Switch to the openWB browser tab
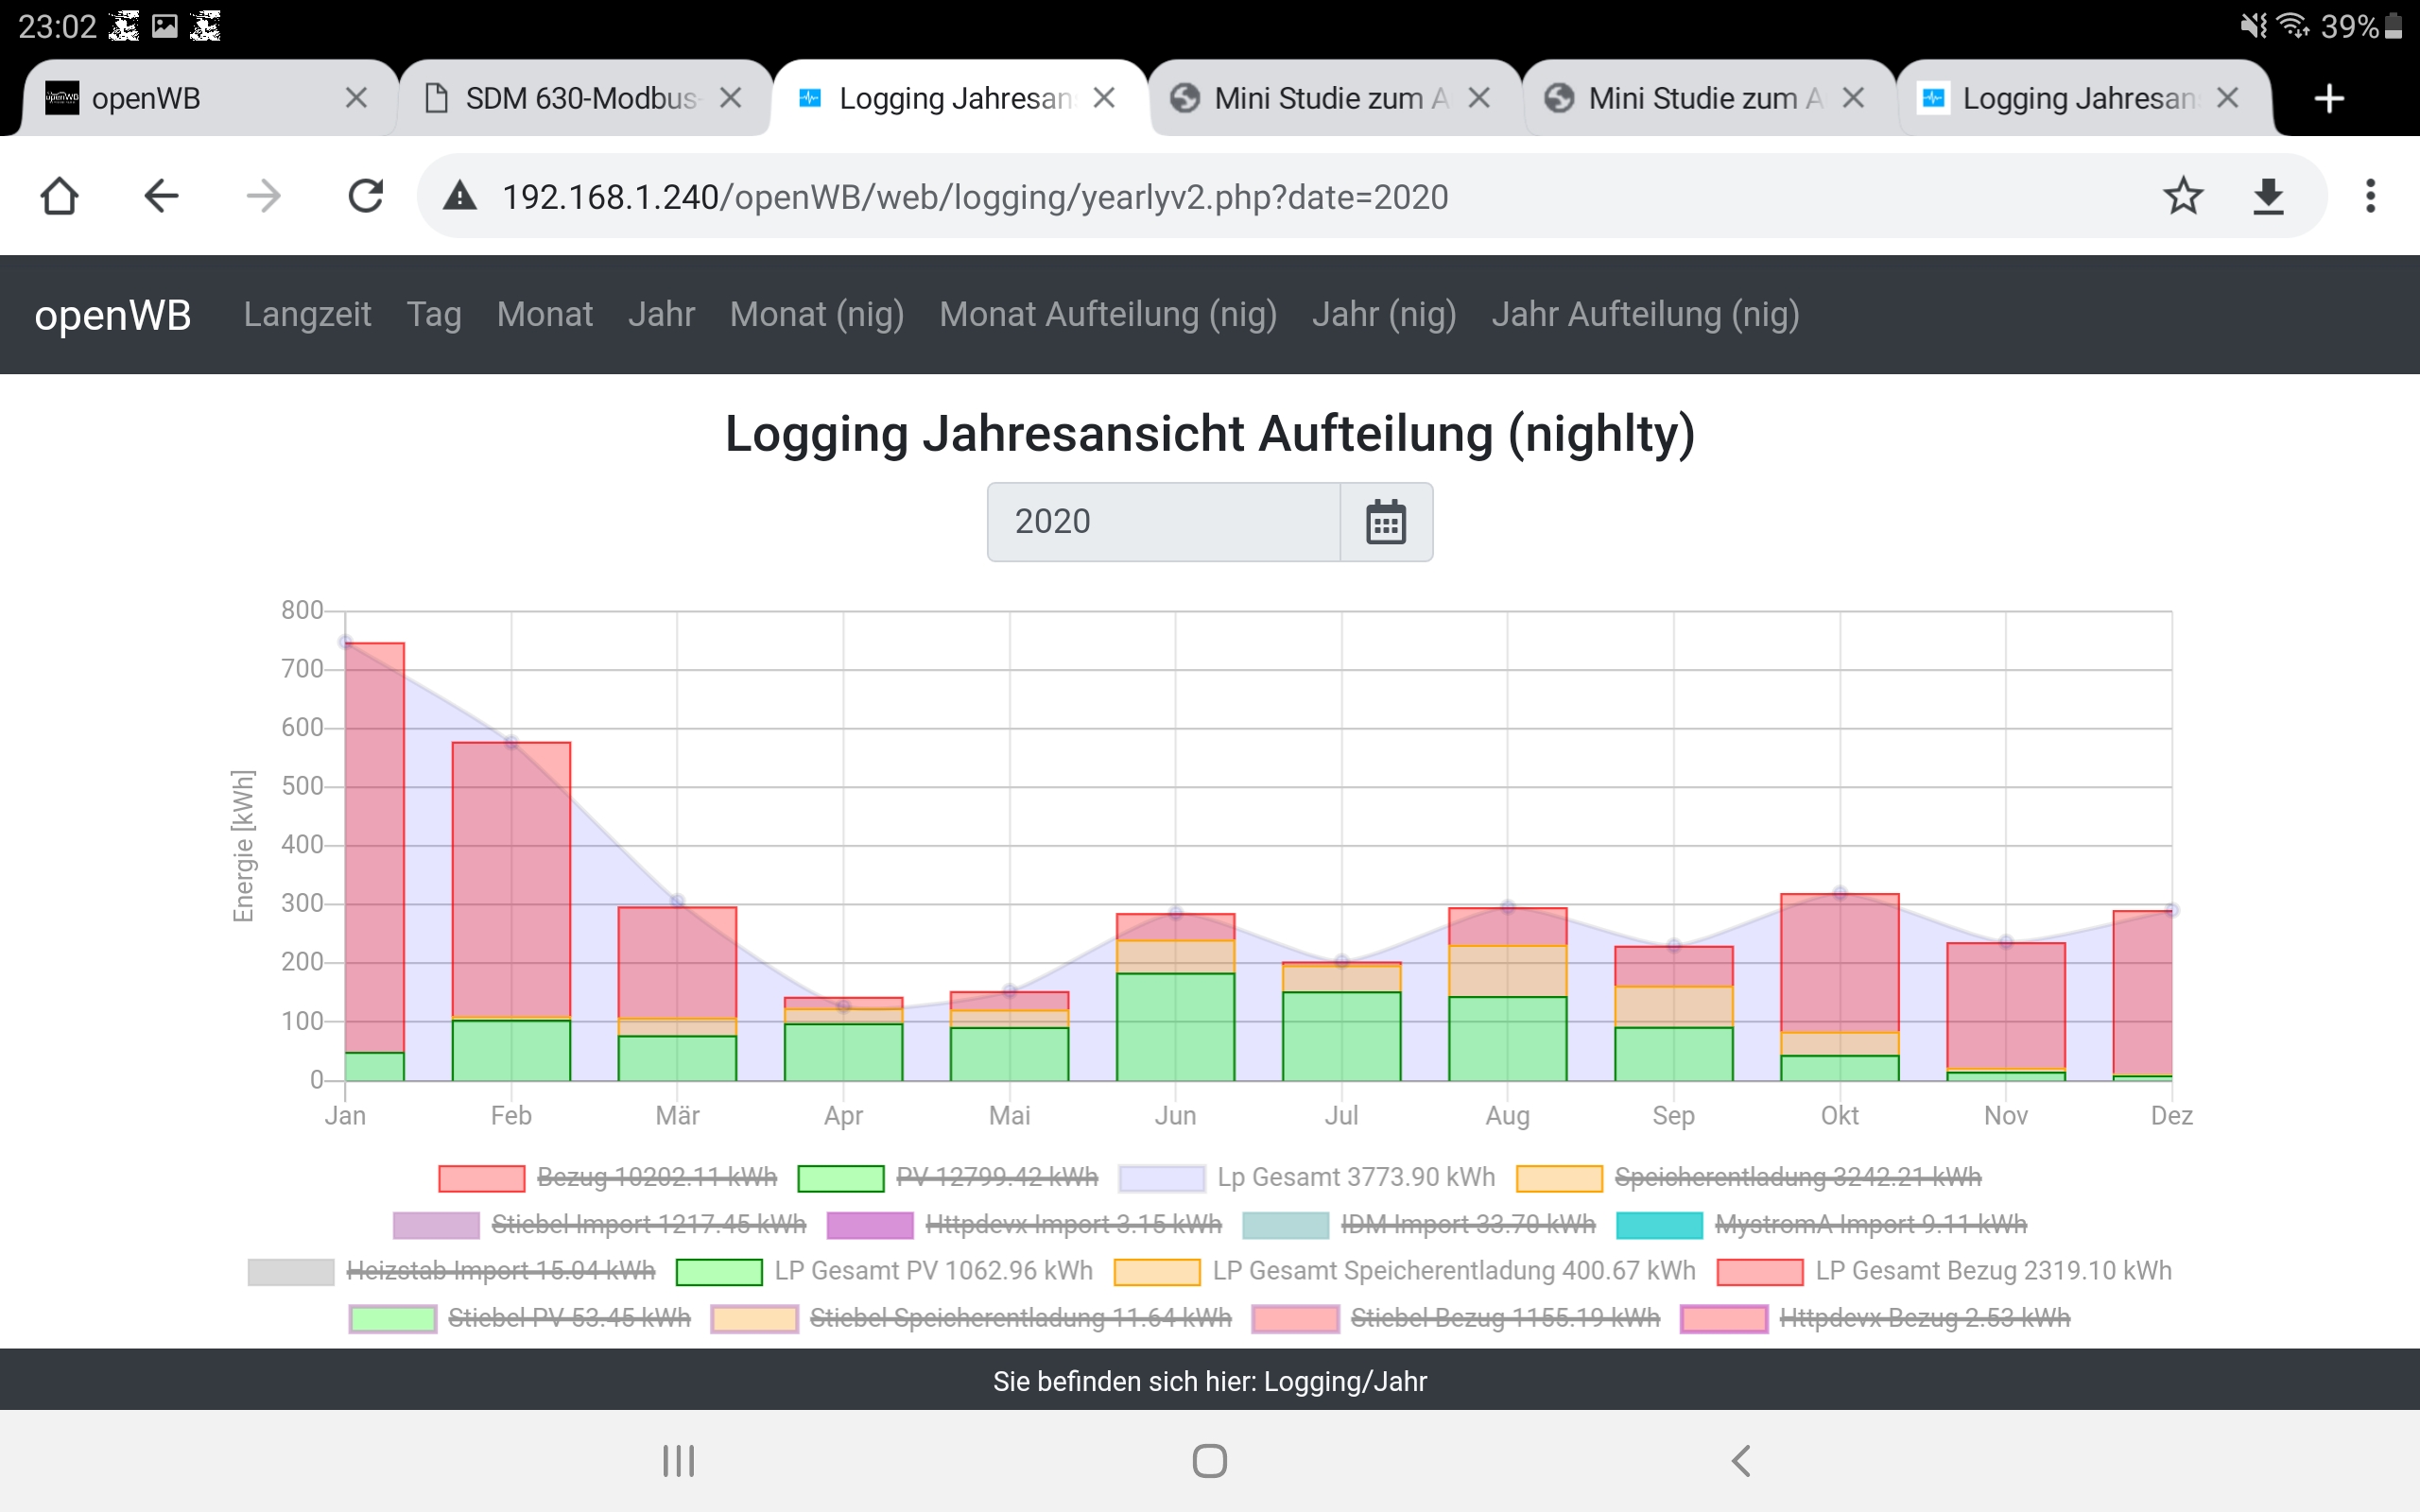The image size is (2420, 1512). (146, 98)
